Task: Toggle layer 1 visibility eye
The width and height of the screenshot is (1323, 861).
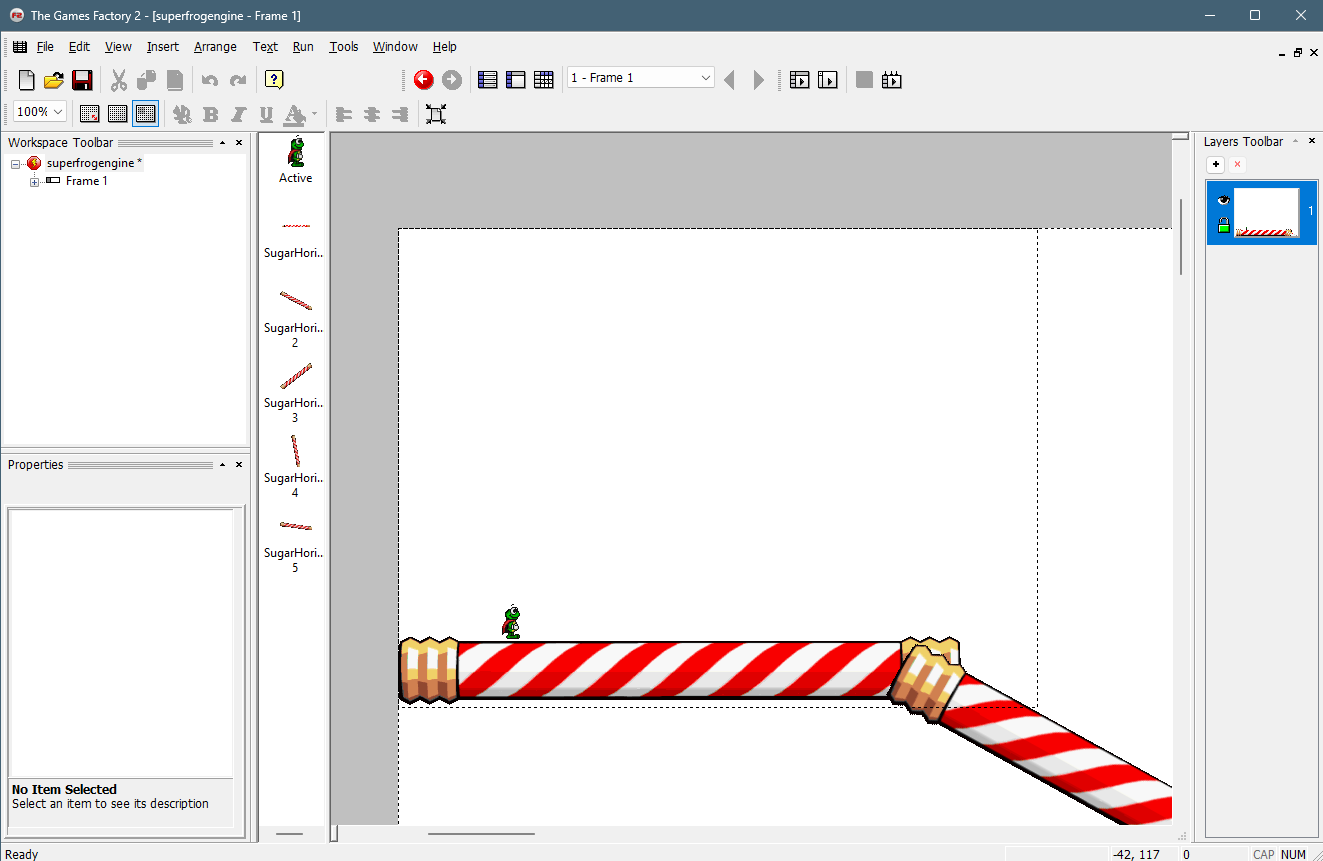Action: click(x=1223, y=201)
